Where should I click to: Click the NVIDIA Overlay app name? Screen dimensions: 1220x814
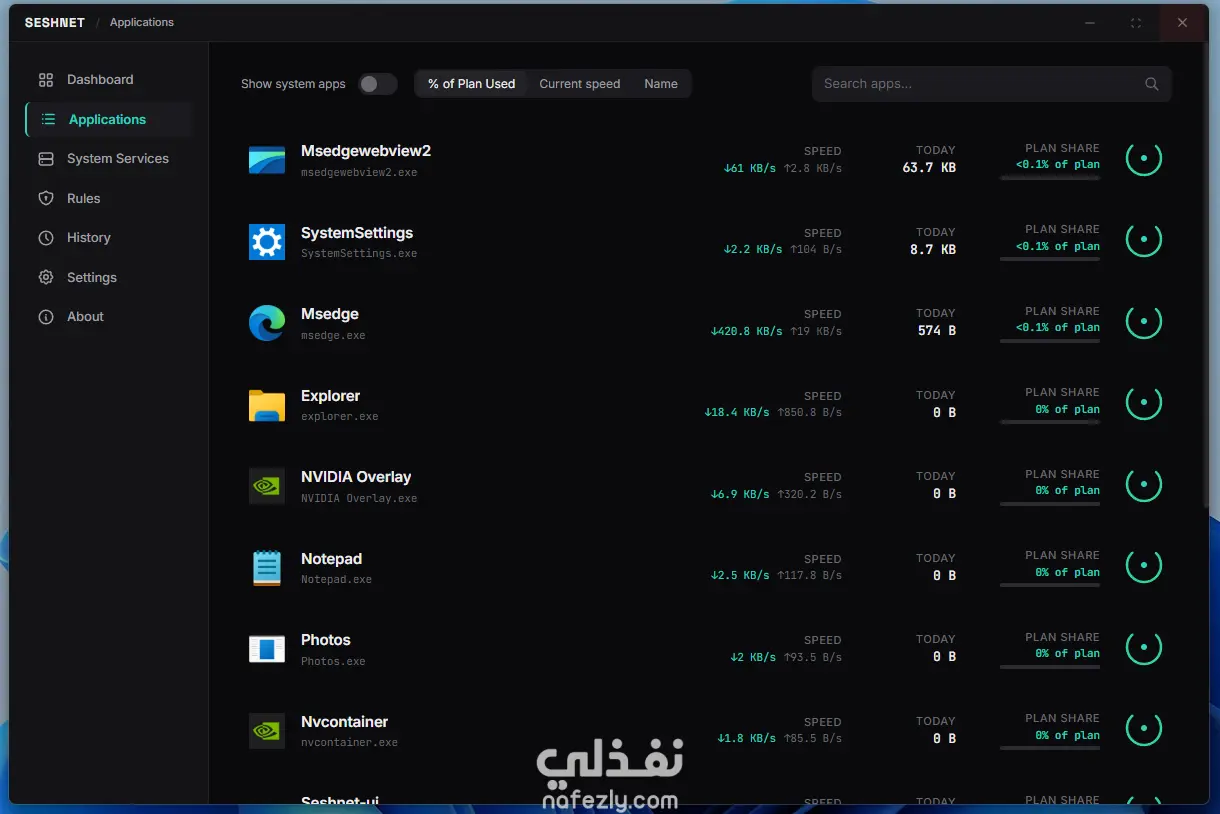(x=356, y=477)
